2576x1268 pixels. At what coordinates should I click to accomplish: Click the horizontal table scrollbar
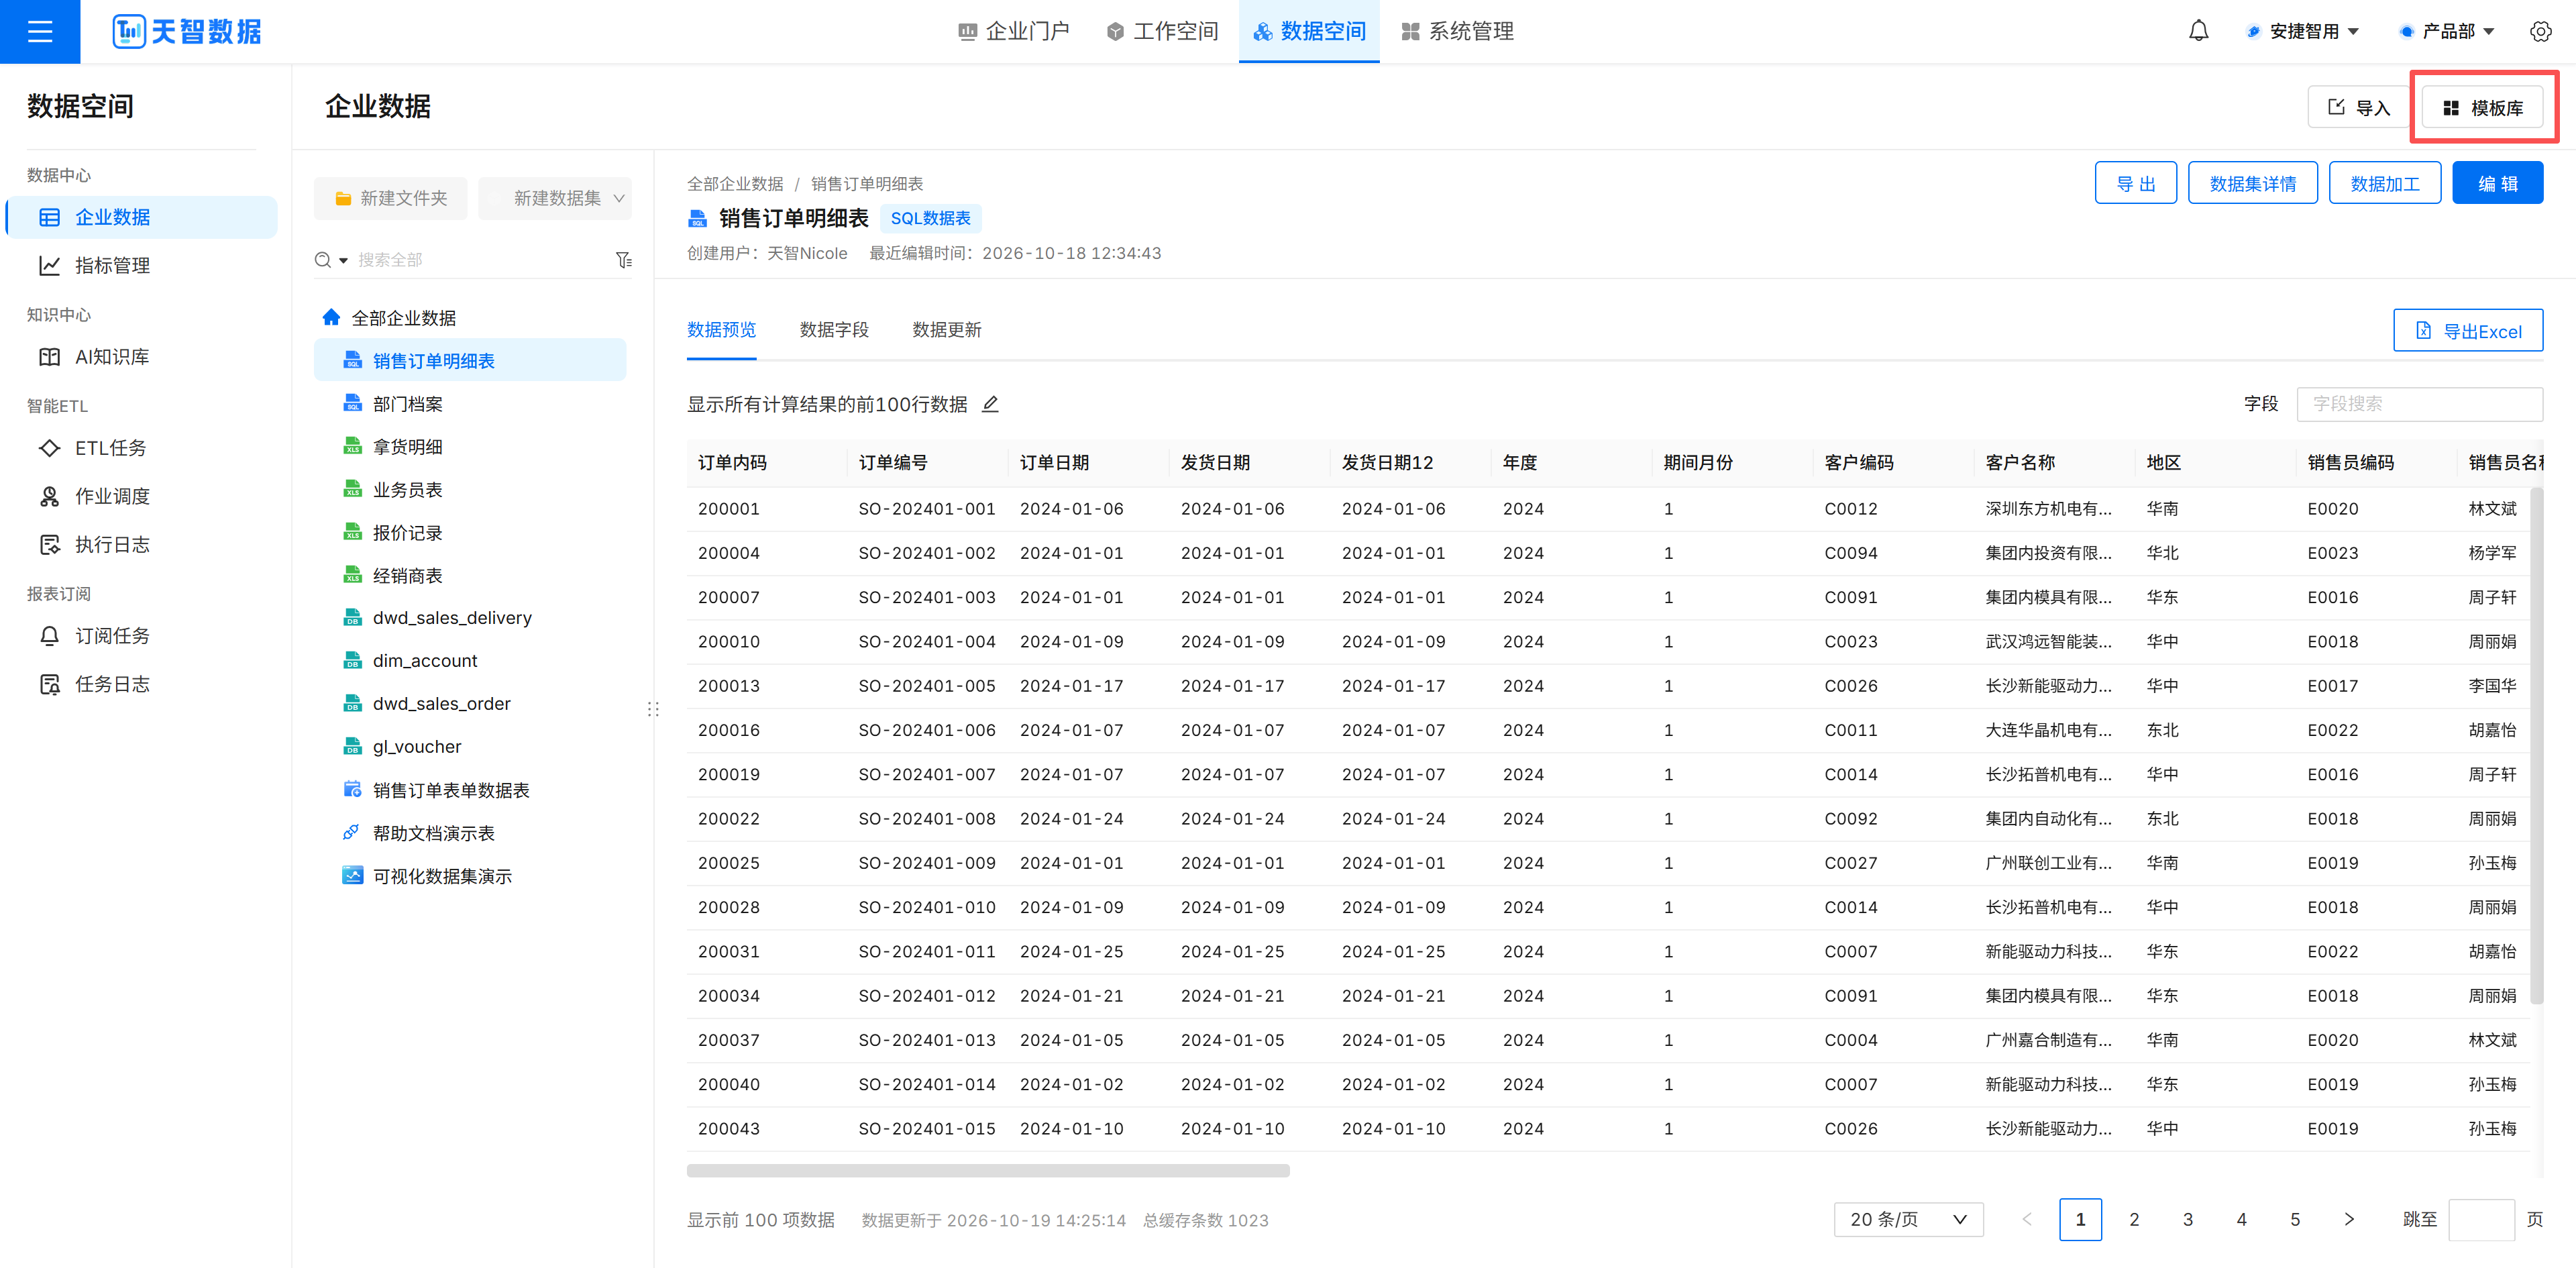click(988, 1170)
